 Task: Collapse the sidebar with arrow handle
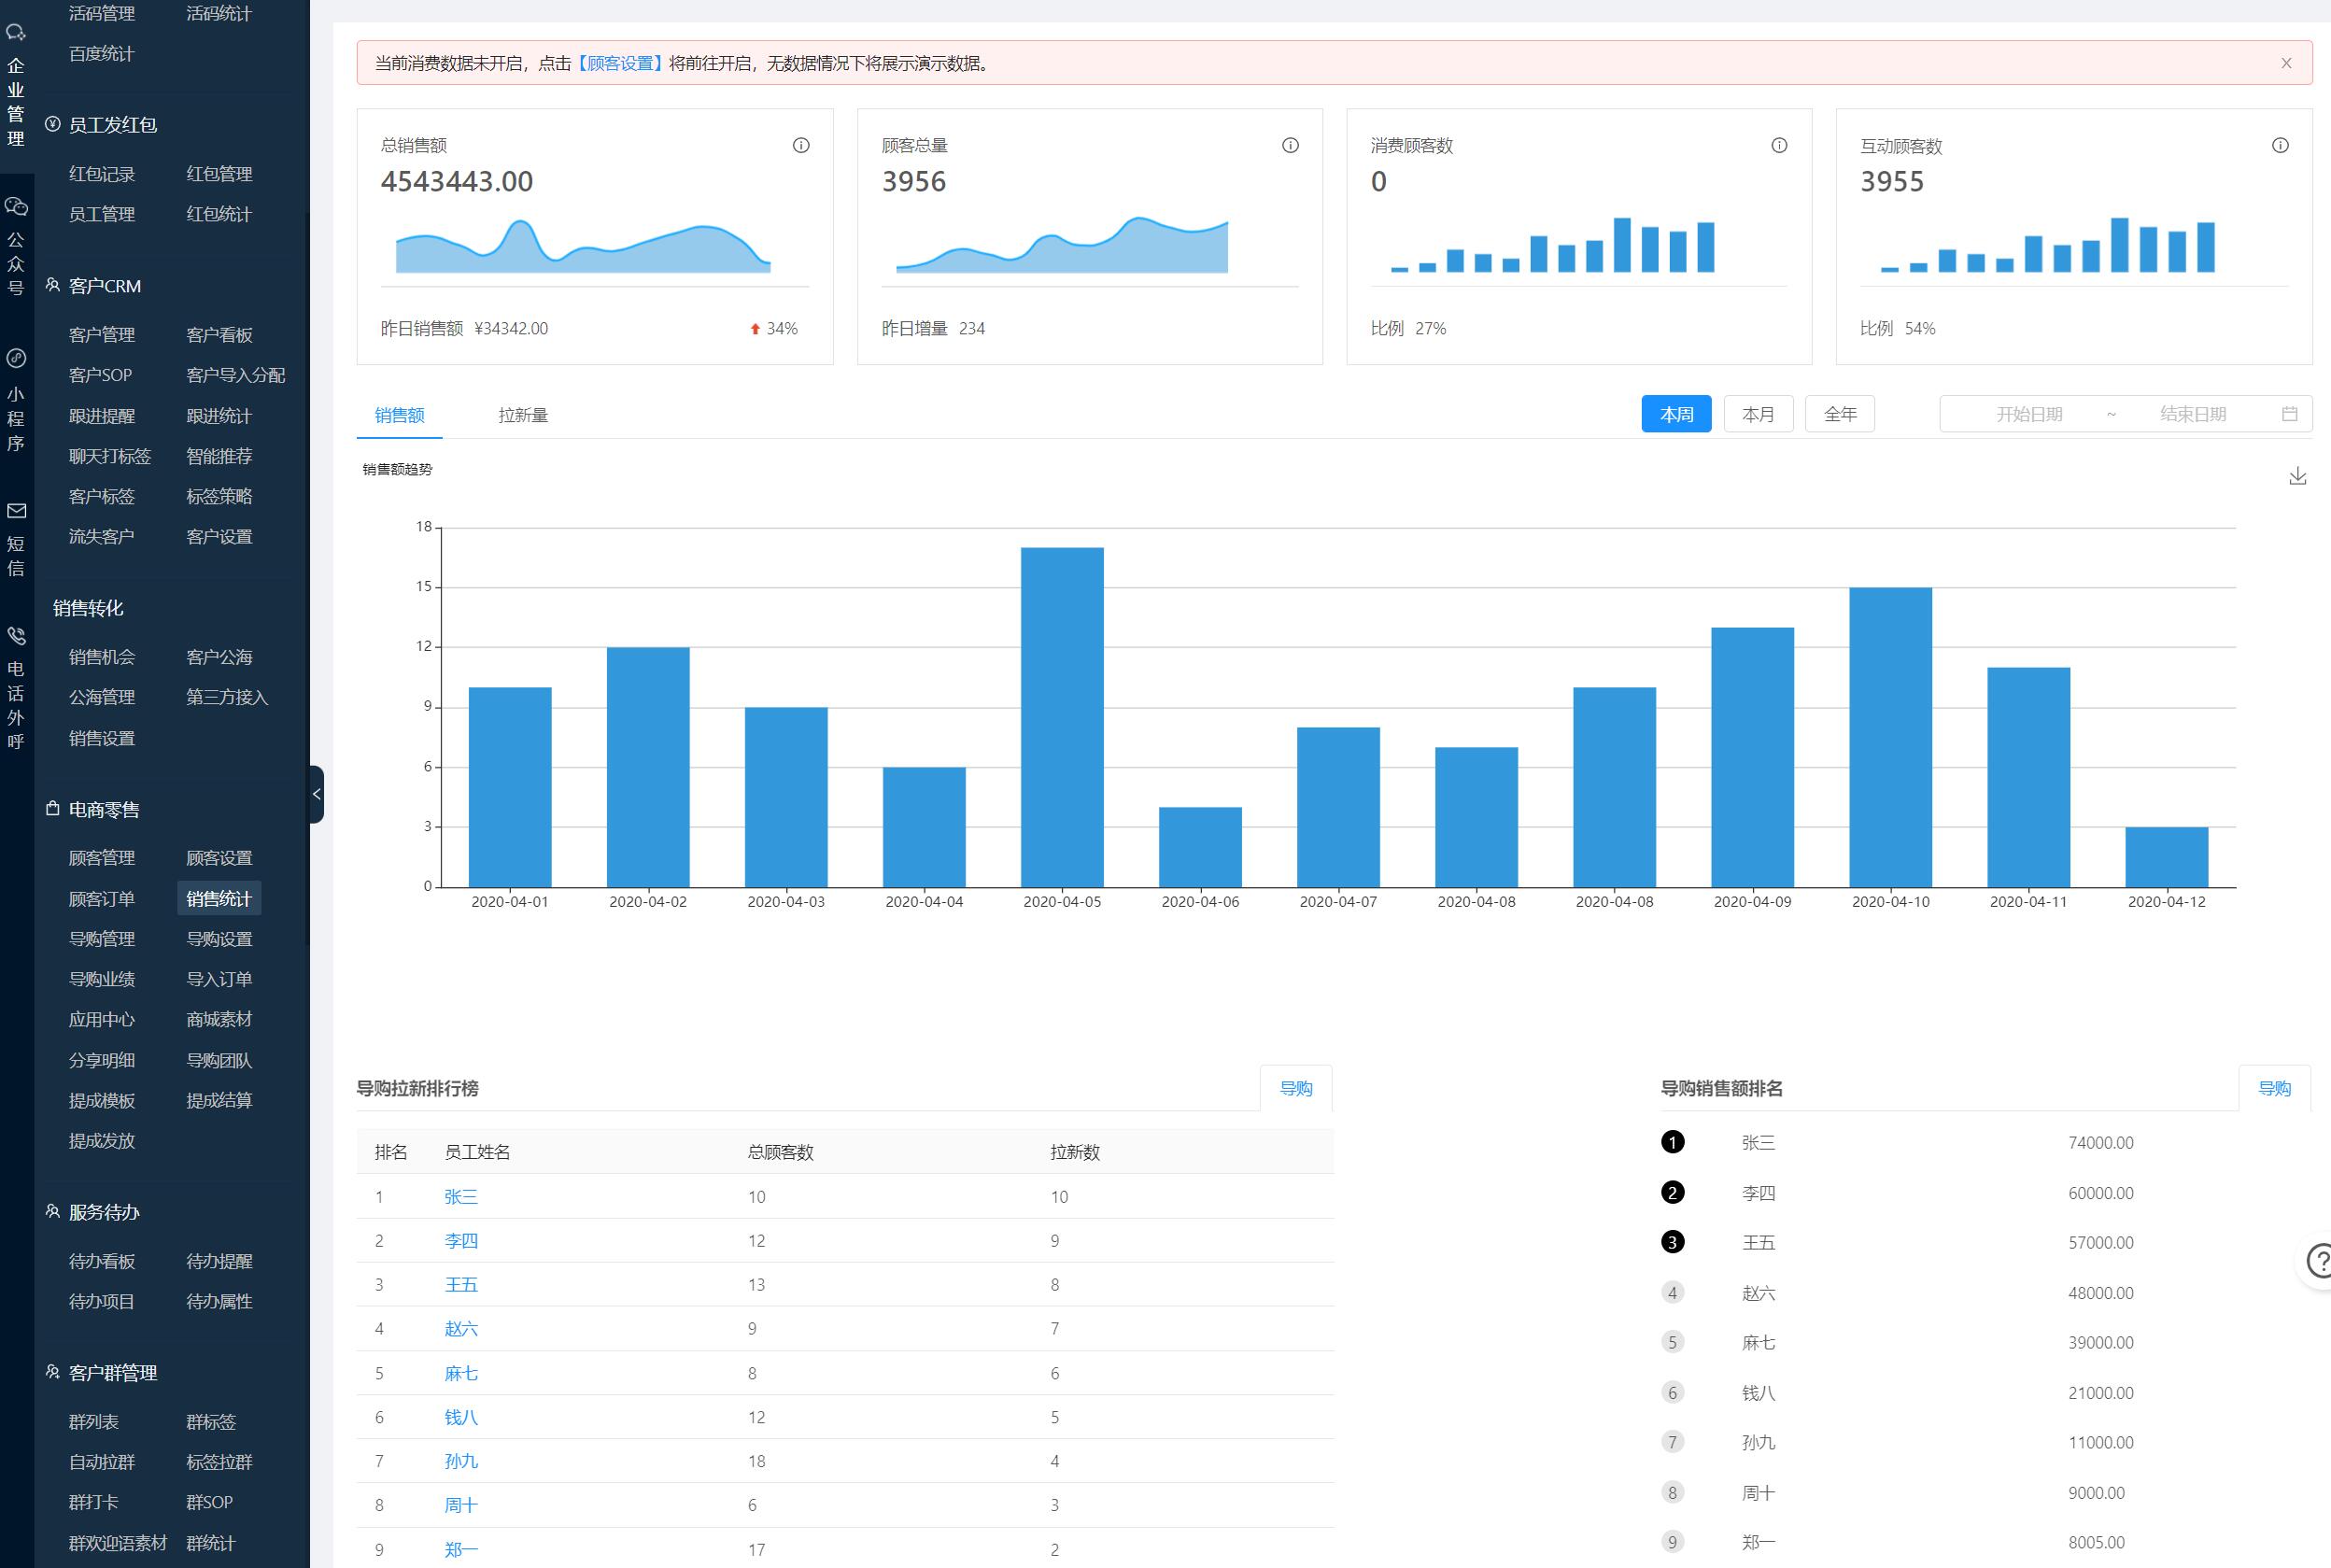pos(316,794)
